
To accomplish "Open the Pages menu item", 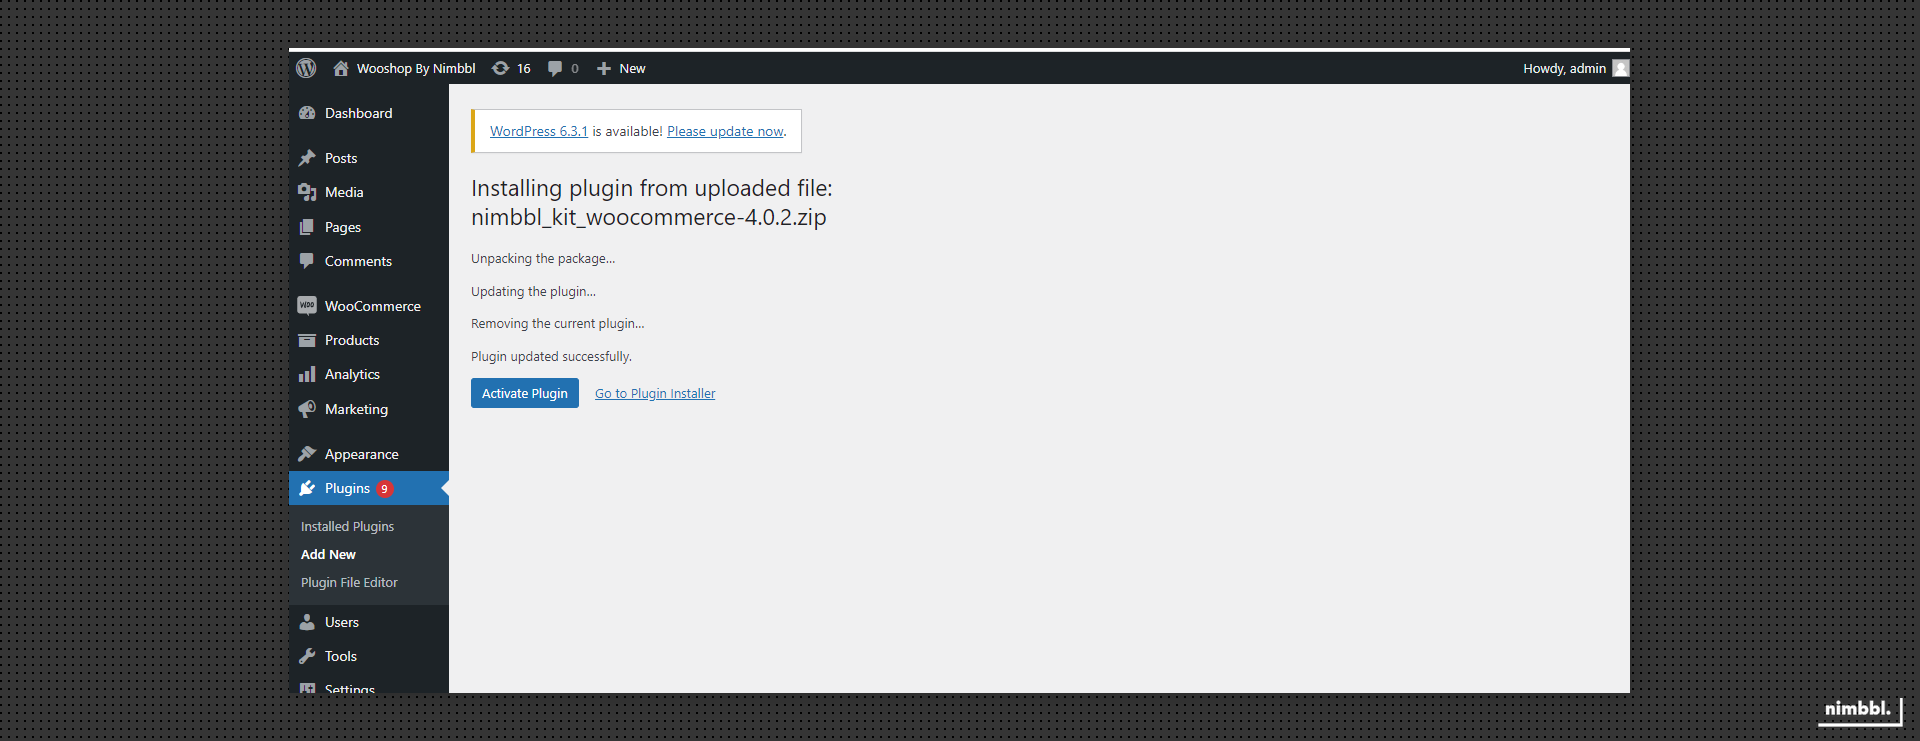I will click(x=369, y=227).
